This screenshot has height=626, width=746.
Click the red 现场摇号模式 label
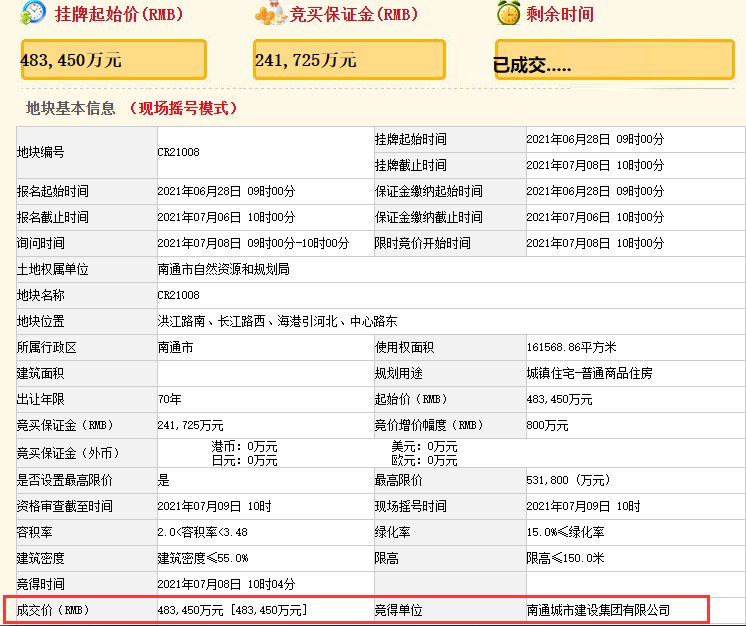tap(183, 108)
